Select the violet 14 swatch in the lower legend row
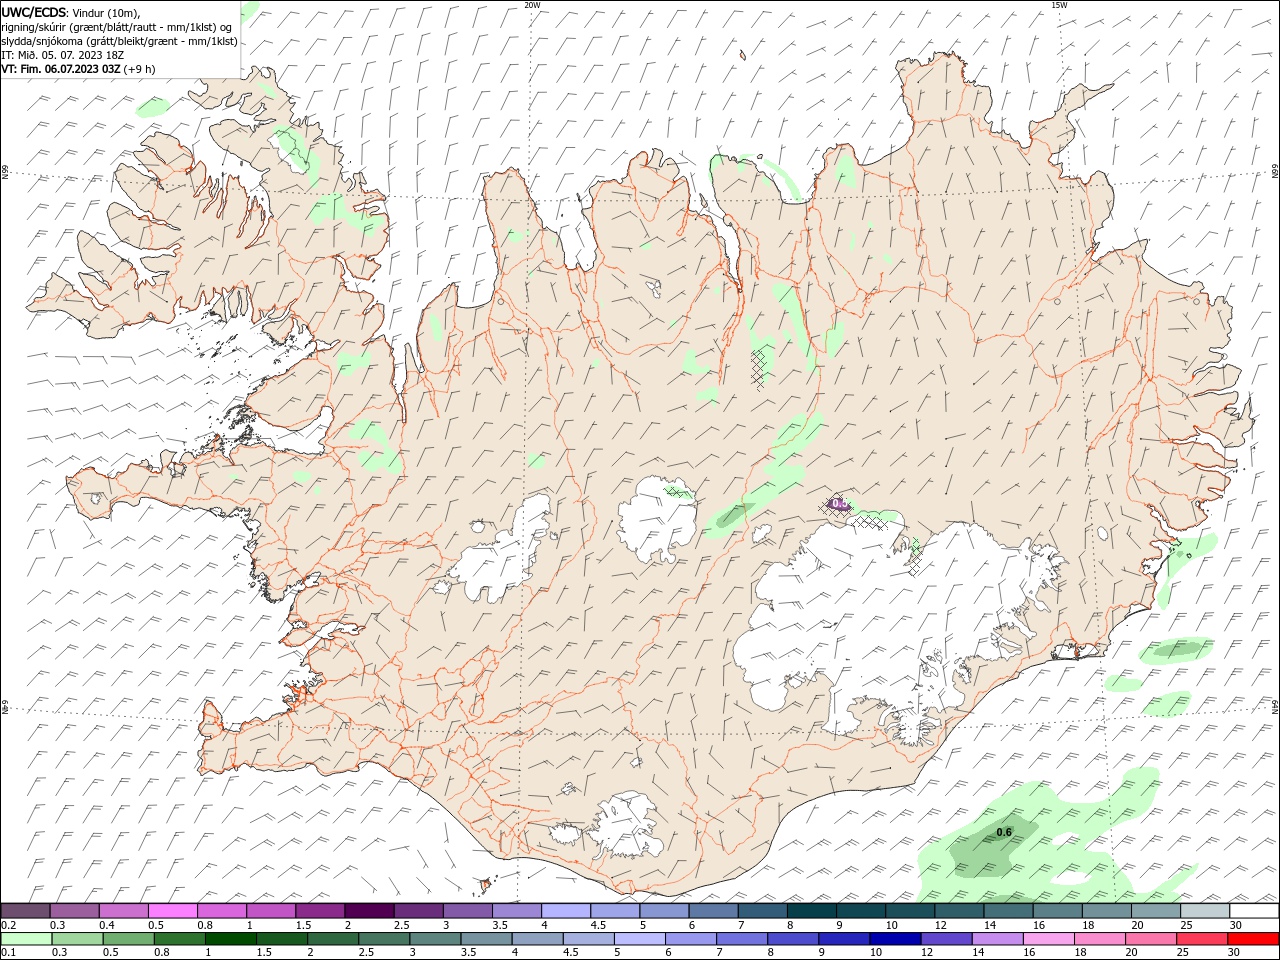 coord(998,939)
